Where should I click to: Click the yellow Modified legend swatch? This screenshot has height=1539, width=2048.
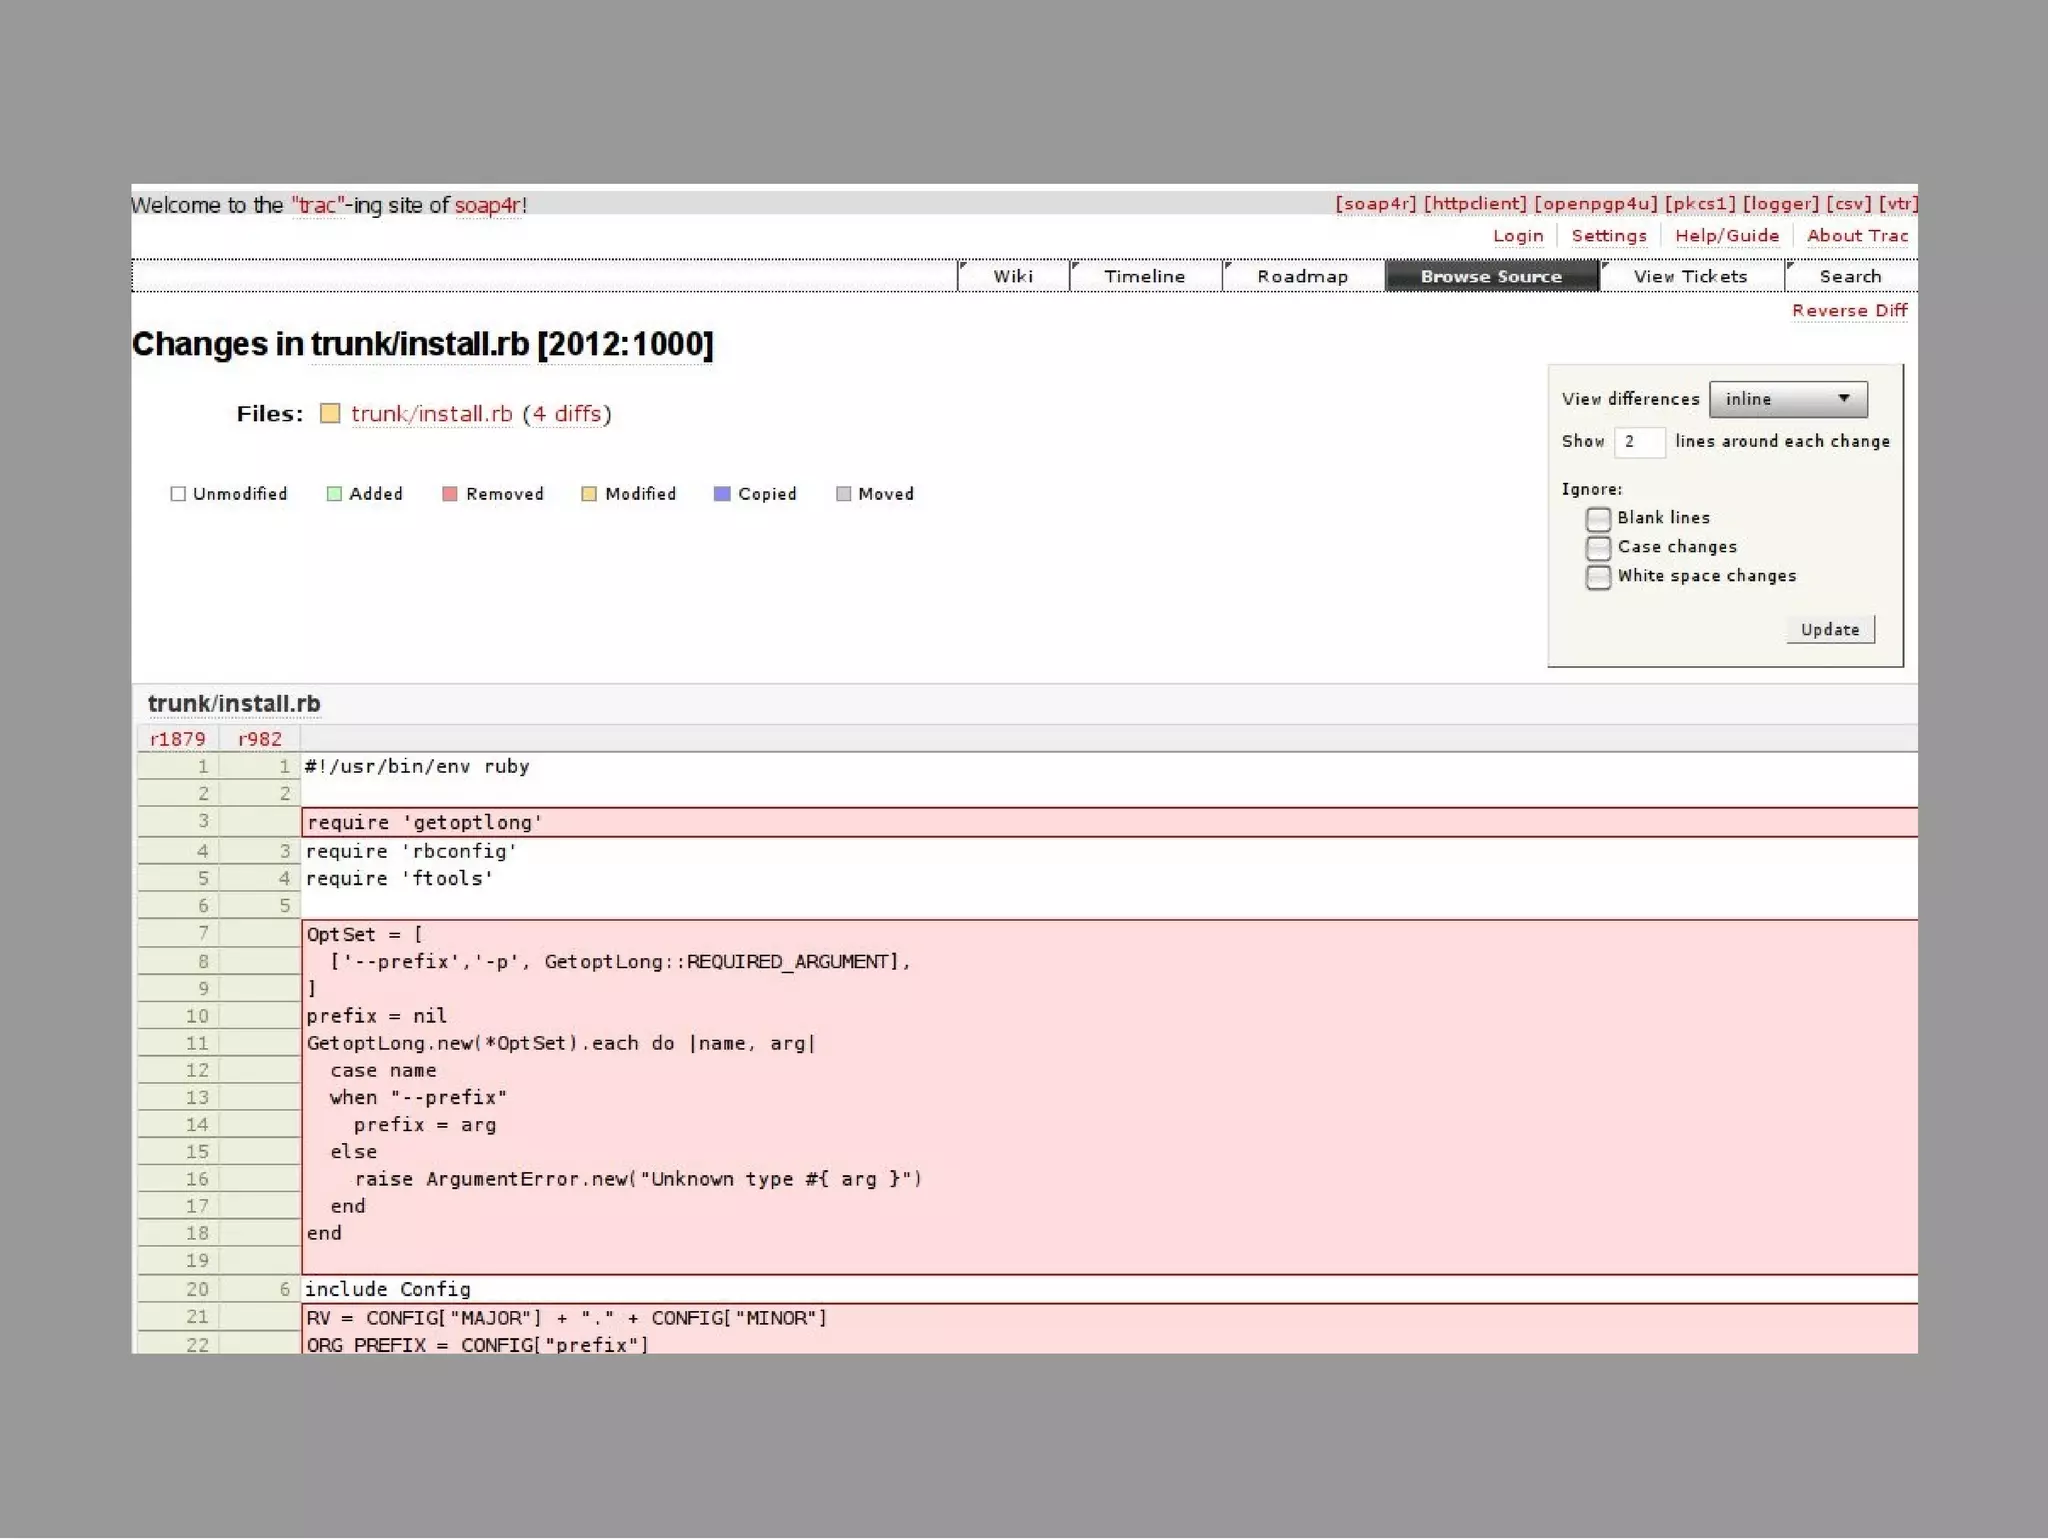coord(589,494)
